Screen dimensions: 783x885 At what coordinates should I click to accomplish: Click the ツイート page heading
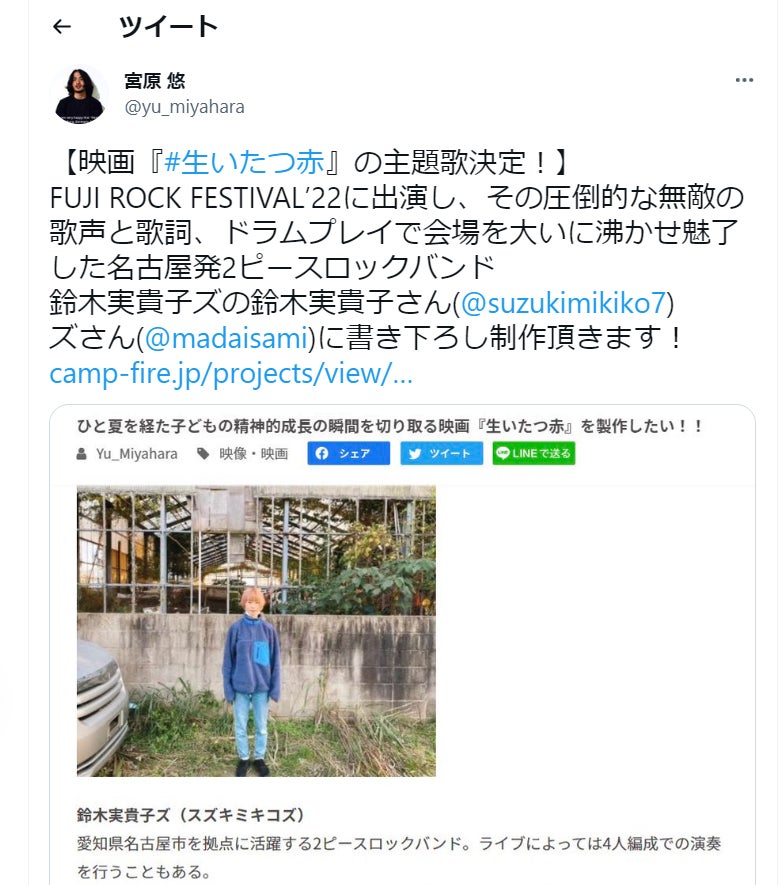(168, 27)
